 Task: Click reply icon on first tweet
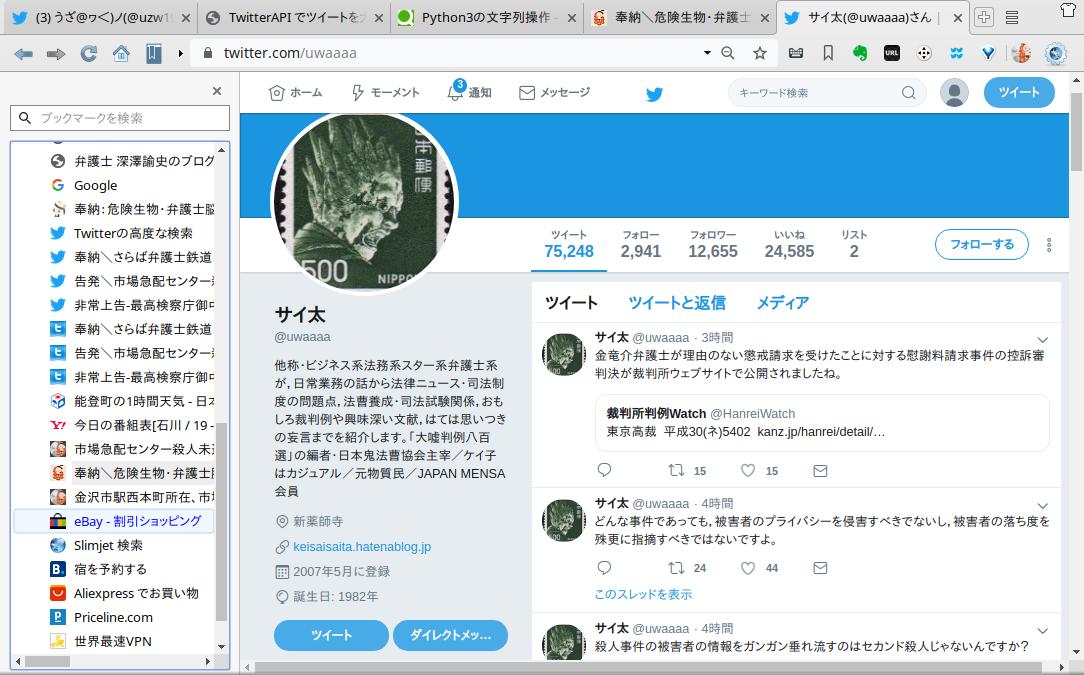604,470
